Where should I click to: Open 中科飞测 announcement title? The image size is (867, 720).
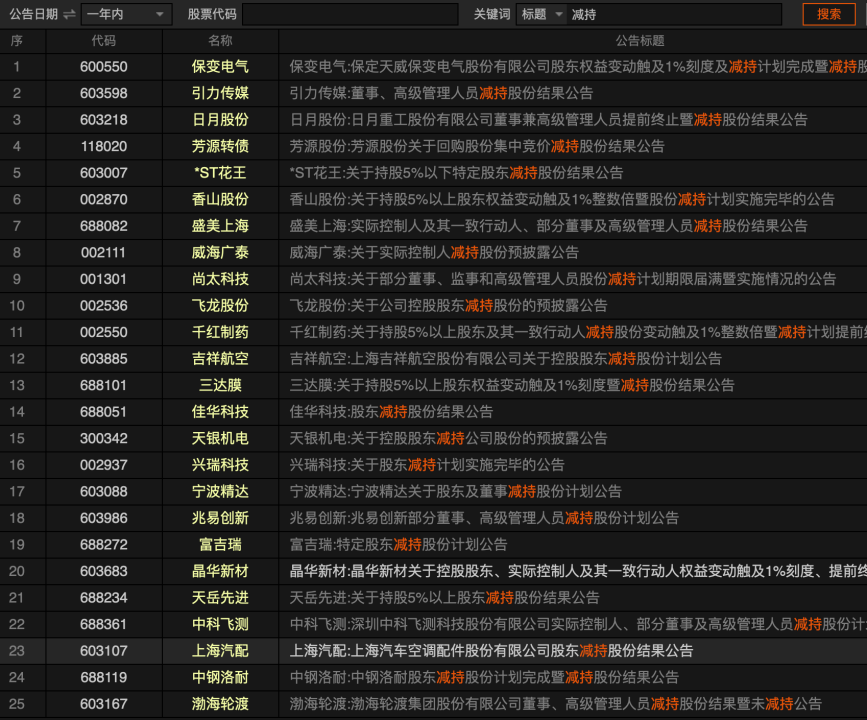pyautogui.click(x=578, y=624)
